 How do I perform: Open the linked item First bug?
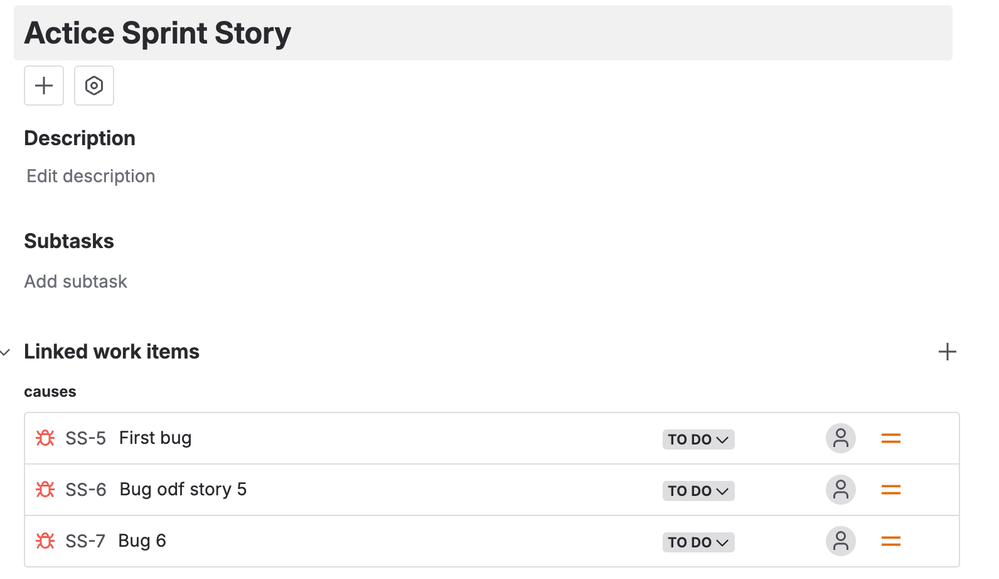tap(155, 438)
